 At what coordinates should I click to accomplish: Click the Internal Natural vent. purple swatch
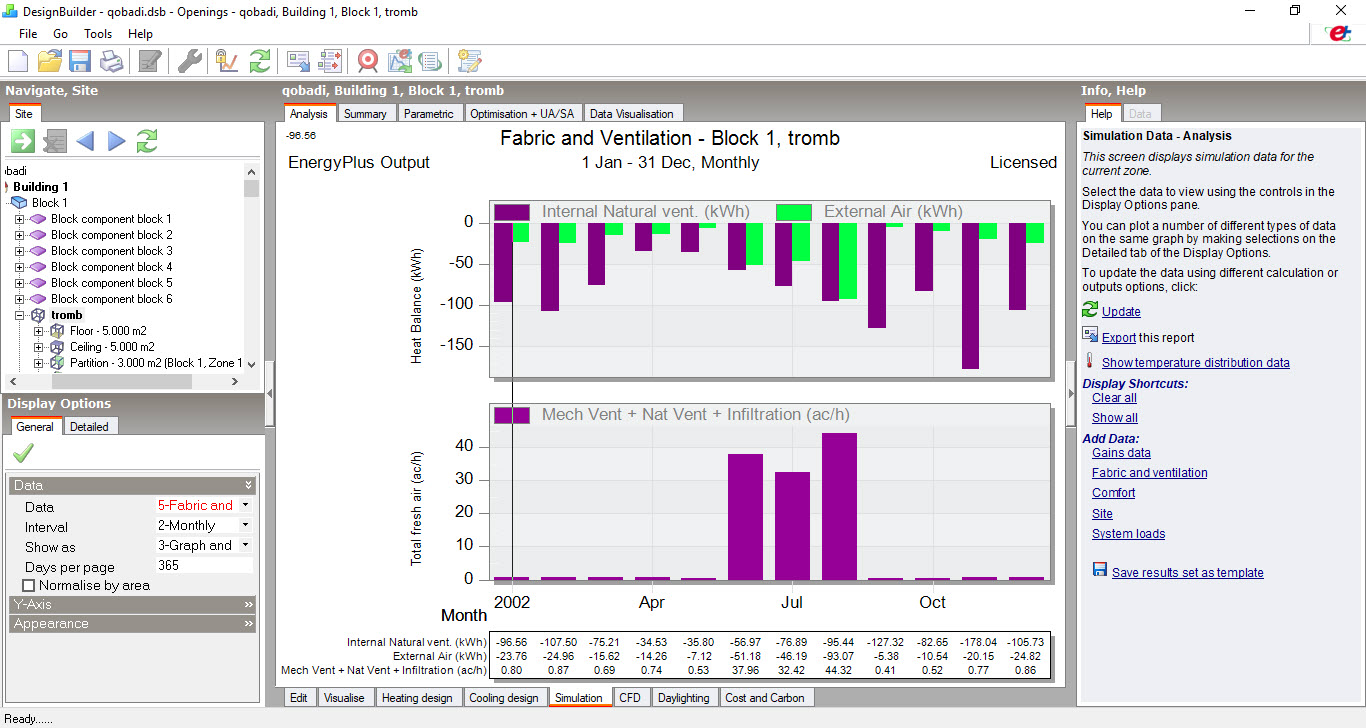click(512, 212)
